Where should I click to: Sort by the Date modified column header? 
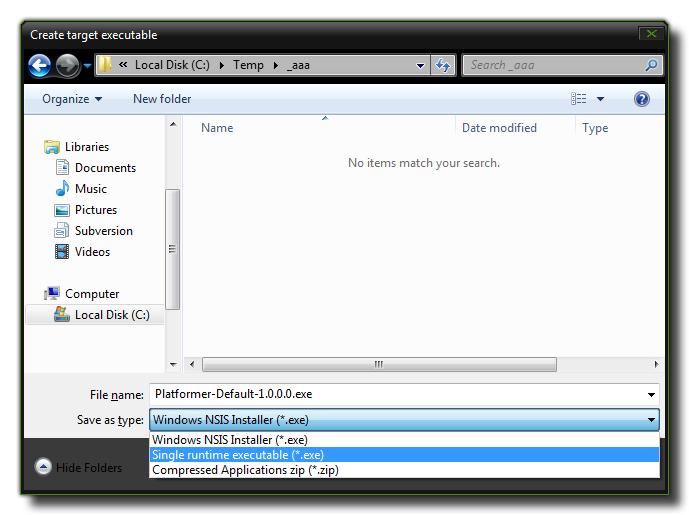499,128
